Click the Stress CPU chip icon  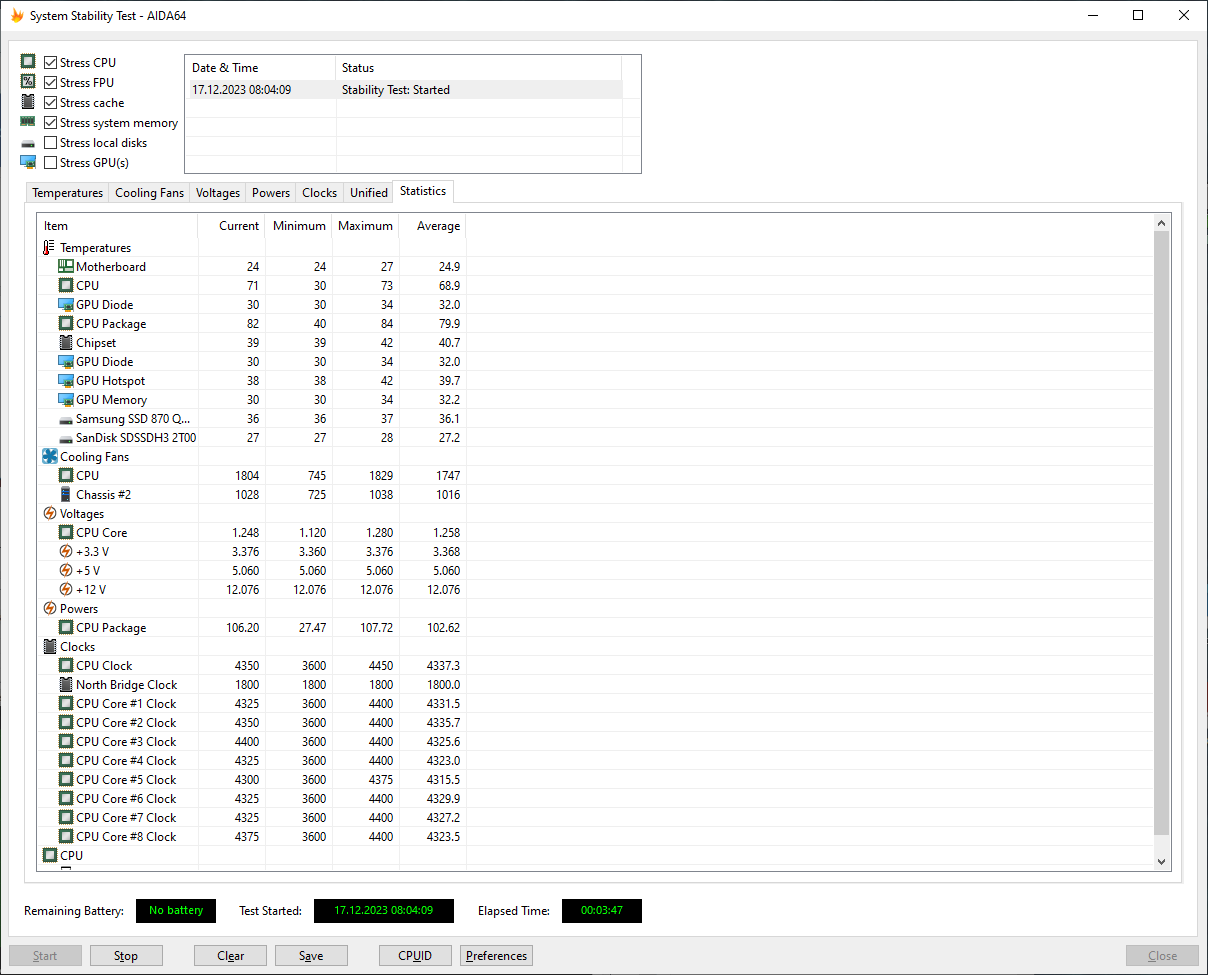(x=28, y=62)
